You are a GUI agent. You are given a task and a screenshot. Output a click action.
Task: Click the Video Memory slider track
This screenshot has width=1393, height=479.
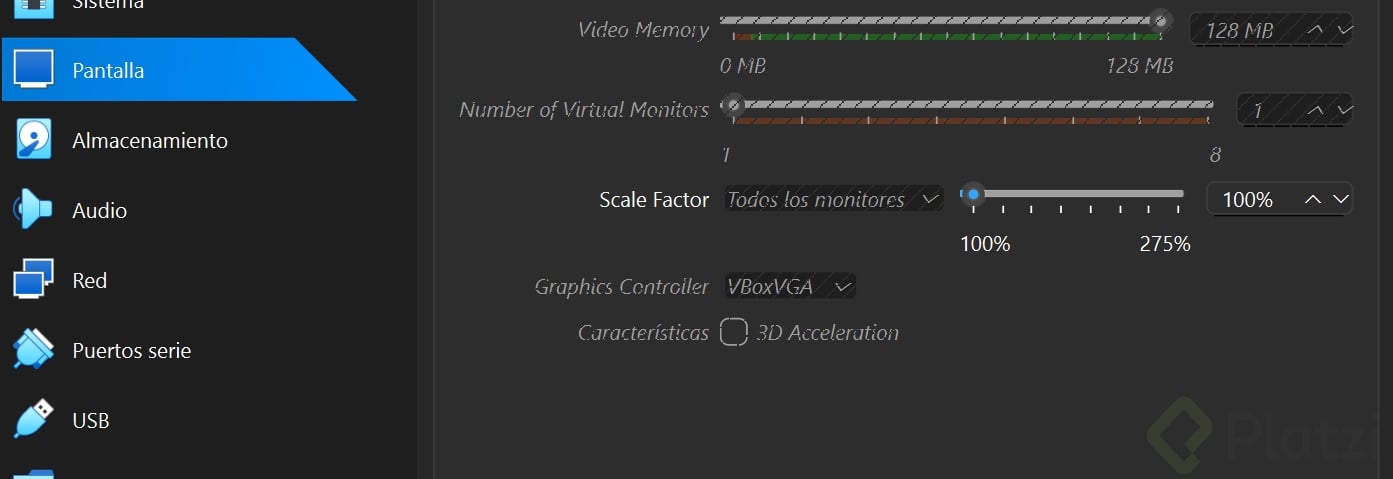[x=940, y=20]
